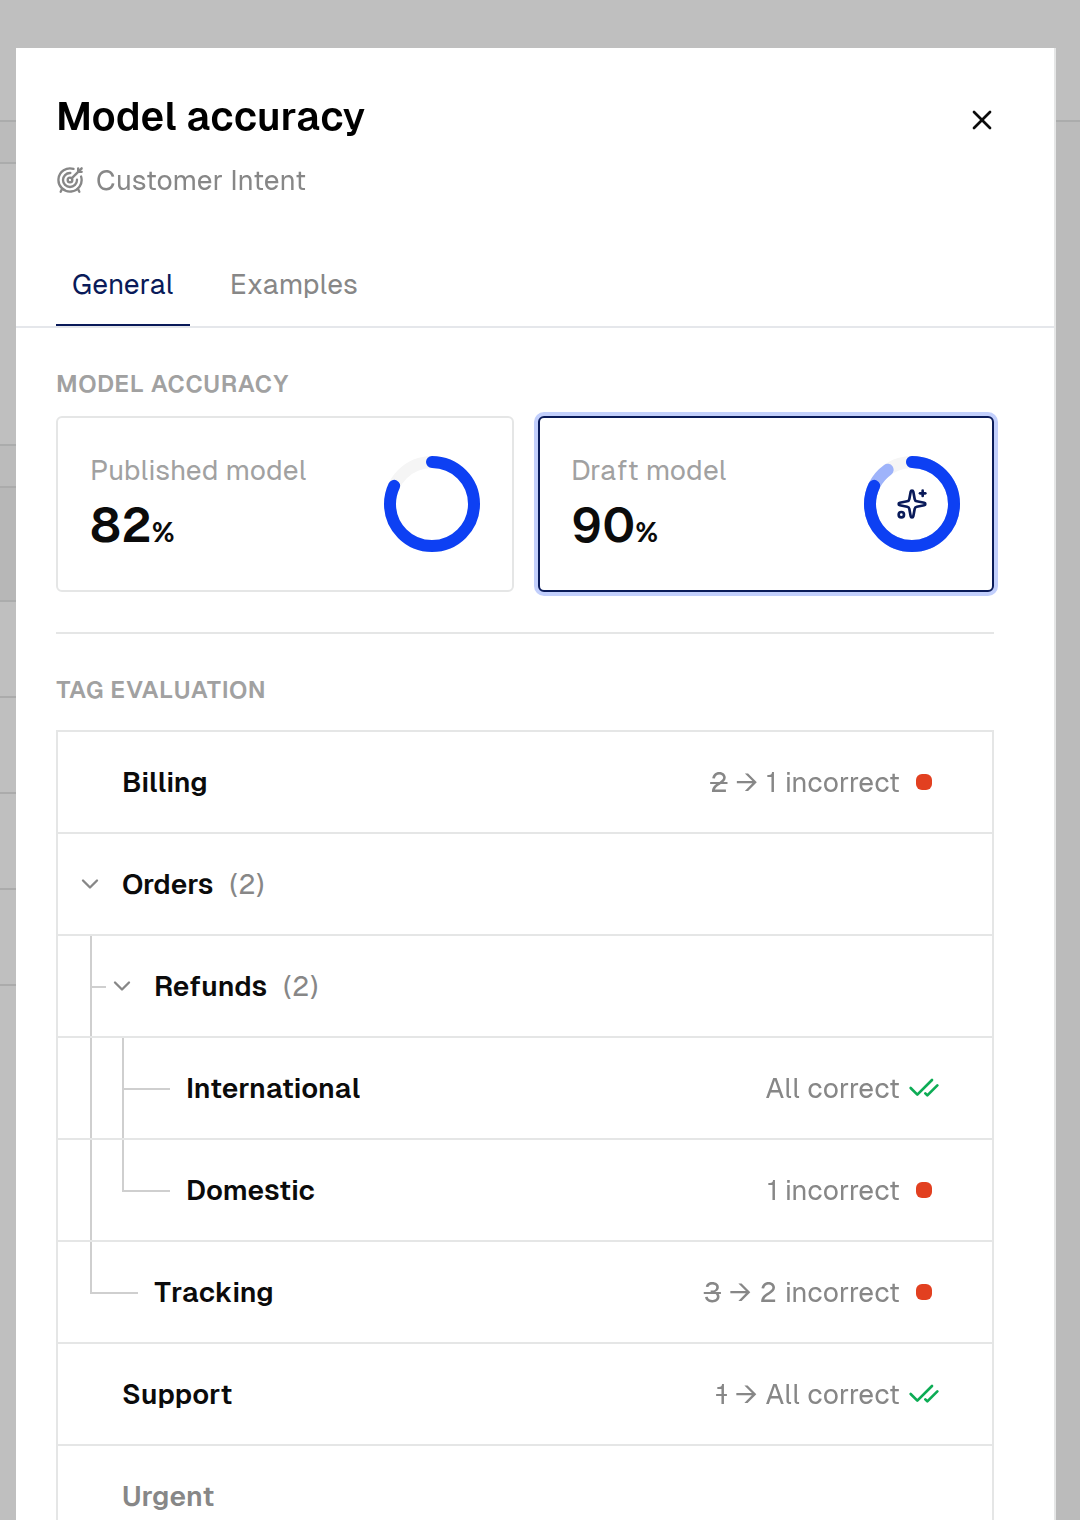Click the Published model accuracy ring
This screenshot has width=1080, height=1520.
point(432,504)
